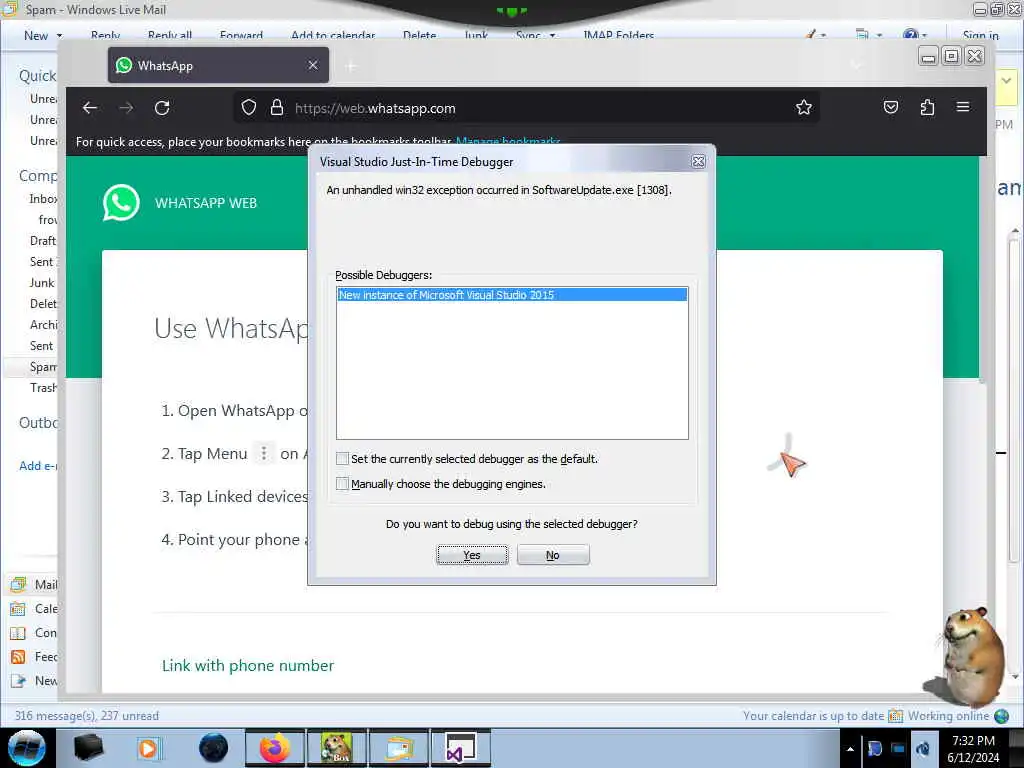The height and width of the screenshot is (768, 1024).
Task: Click Firefox forward arrow button
Action: [x=126, y=108]
